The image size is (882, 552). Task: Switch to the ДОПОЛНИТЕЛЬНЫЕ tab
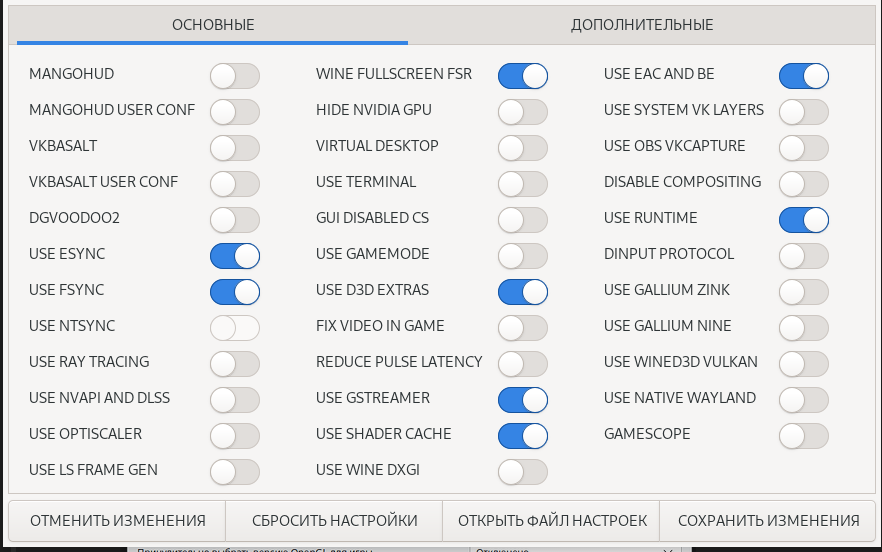pos(642,25)
